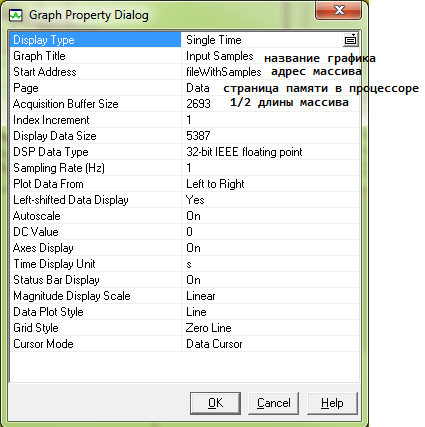Select the Cursor Mode Data Cursor value
425x427 pixels.
point(214,344)
